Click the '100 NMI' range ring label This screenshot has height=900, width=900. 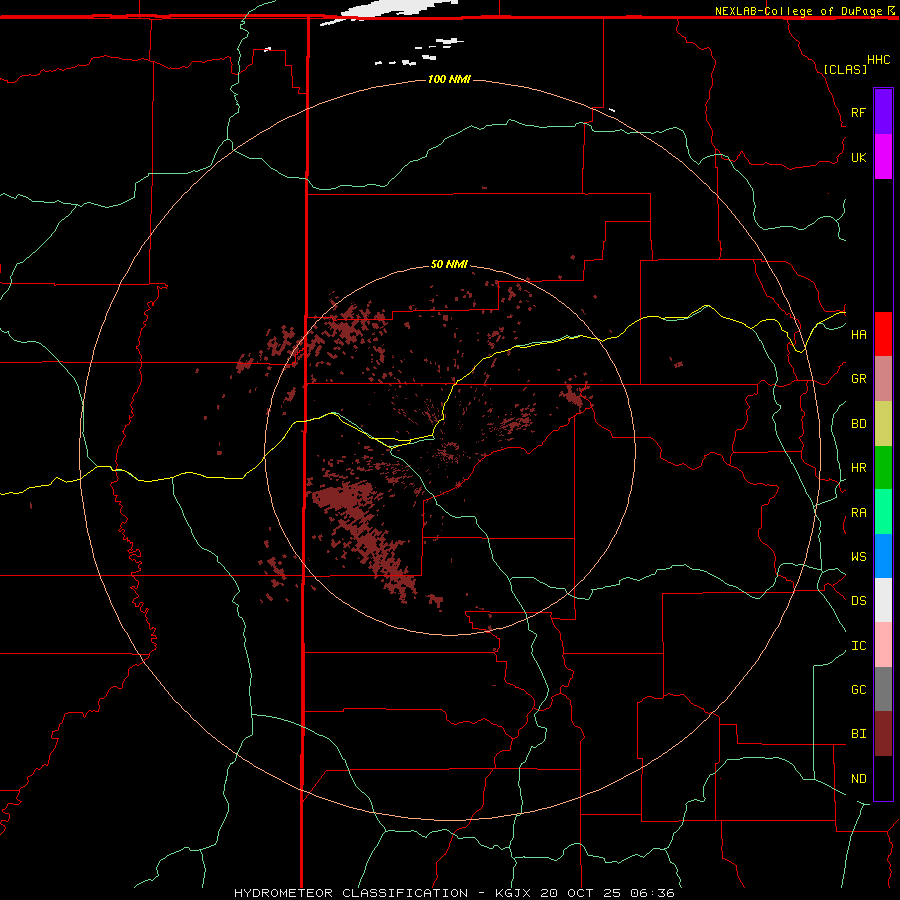coord(449,79)
